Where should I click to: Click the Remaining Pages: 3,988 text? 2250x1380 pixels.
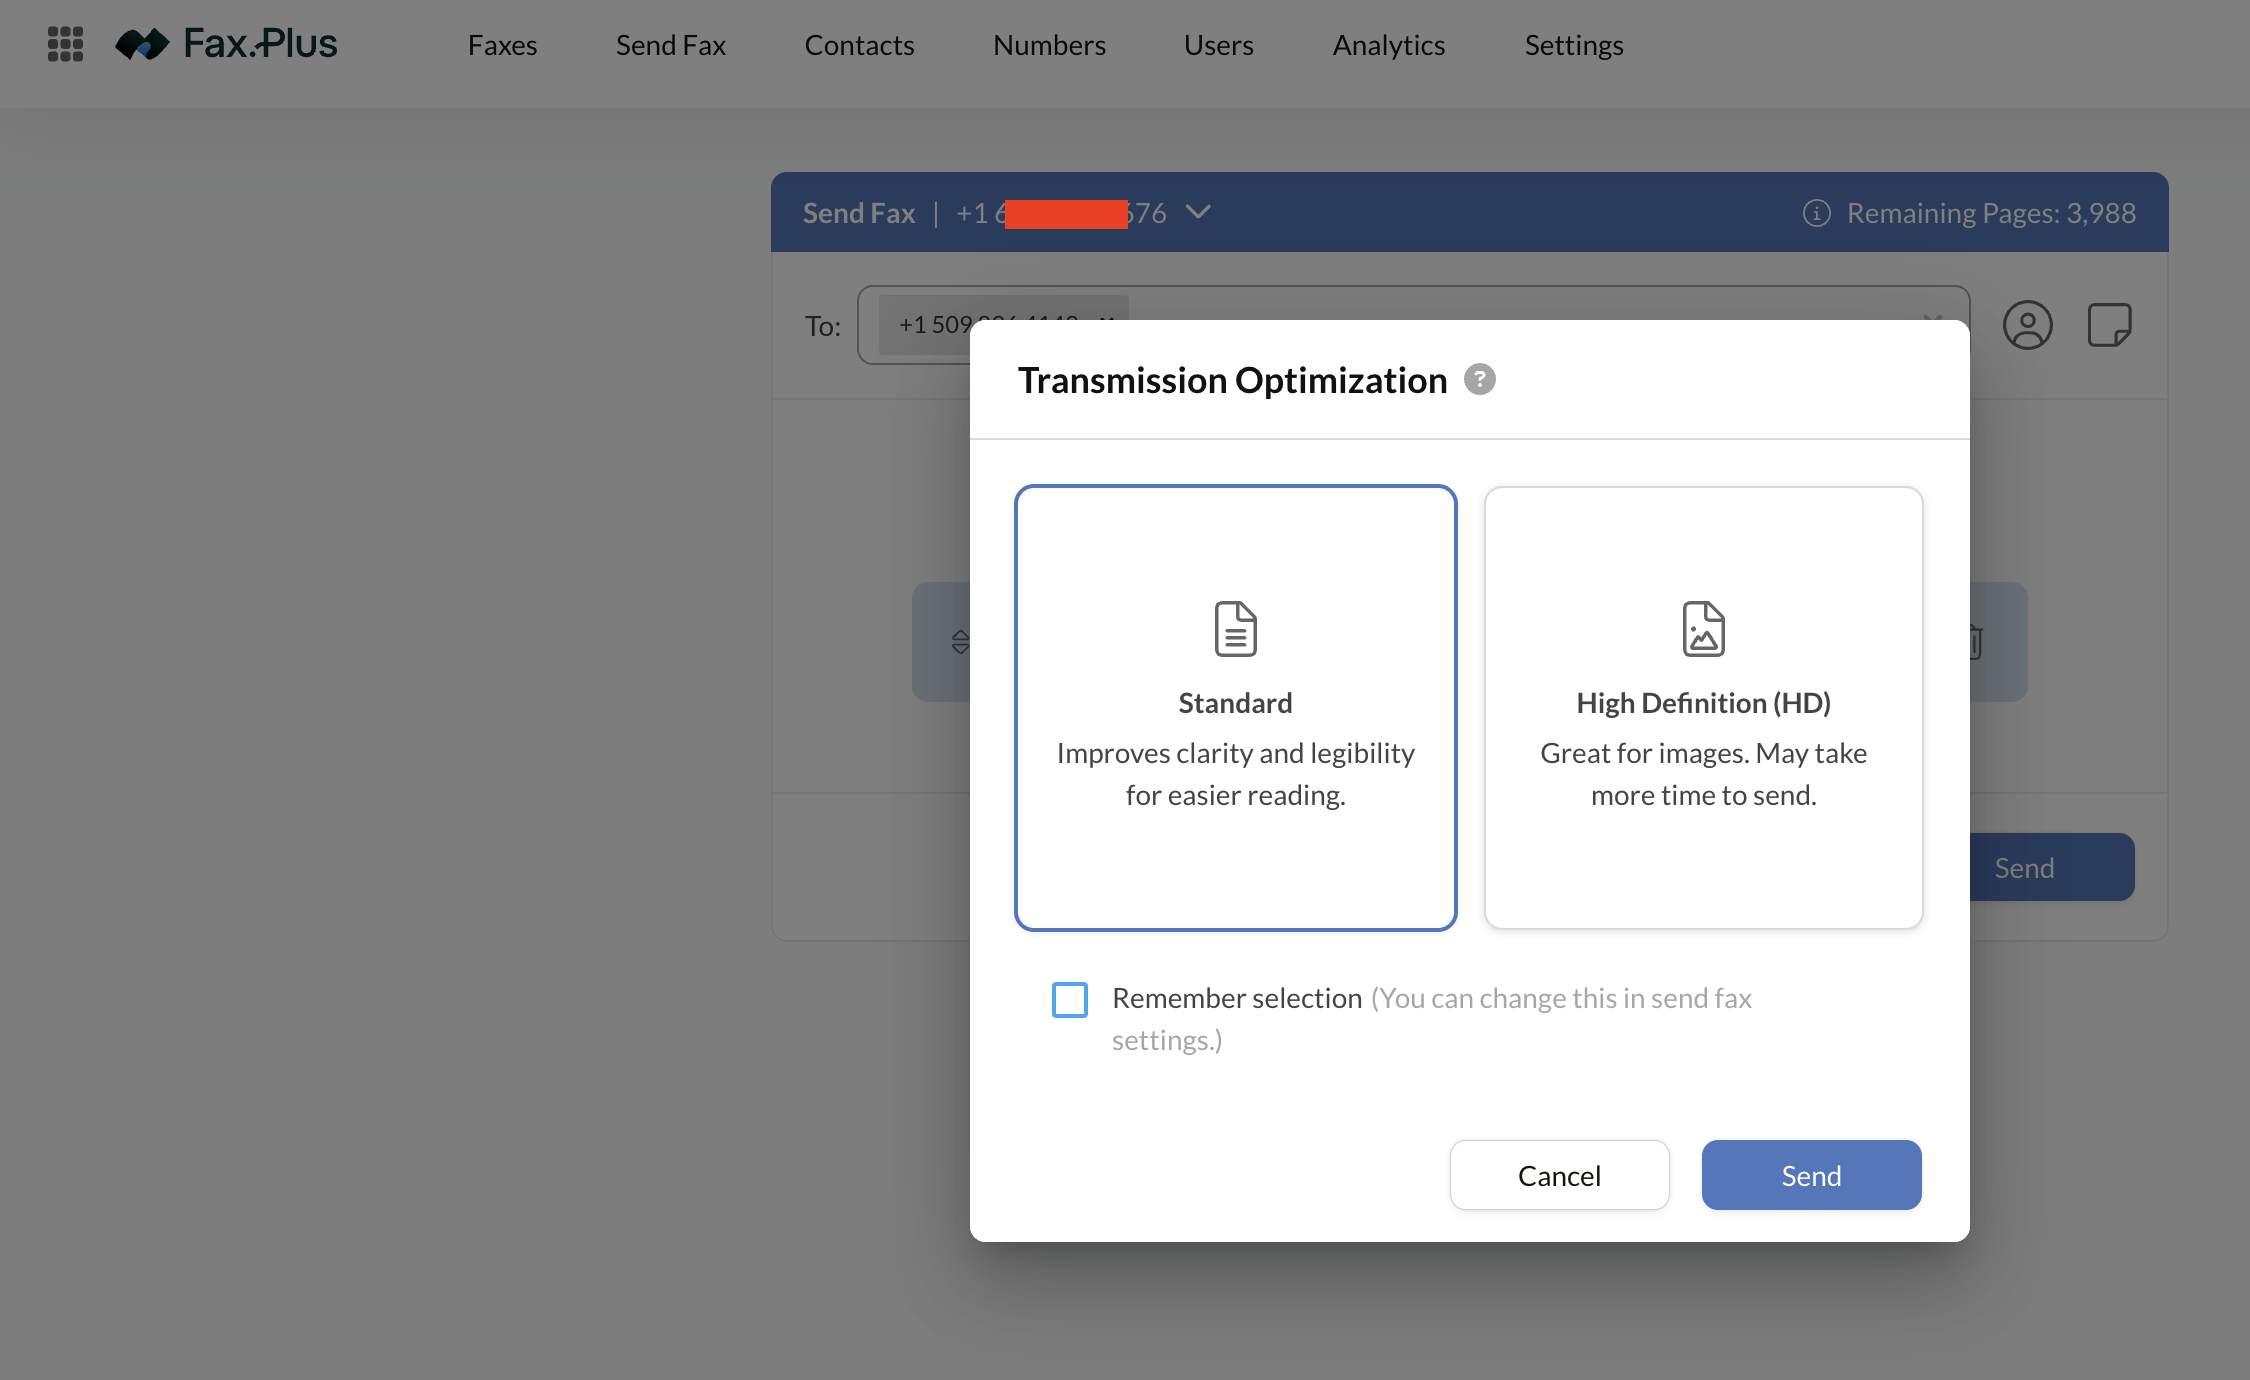point(1990,213)
